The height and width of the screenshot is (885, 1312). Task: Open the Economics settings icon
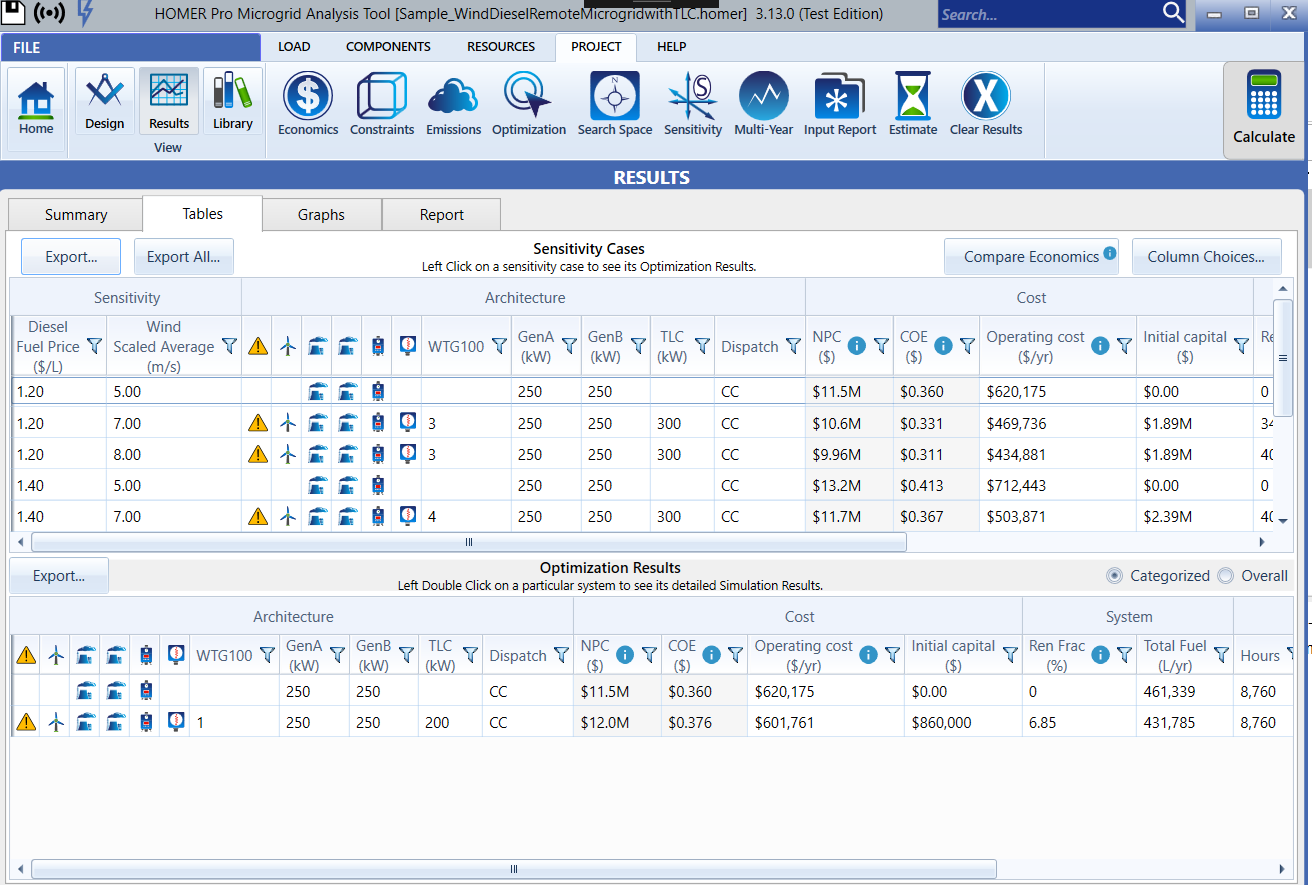[x=308, y=98]
